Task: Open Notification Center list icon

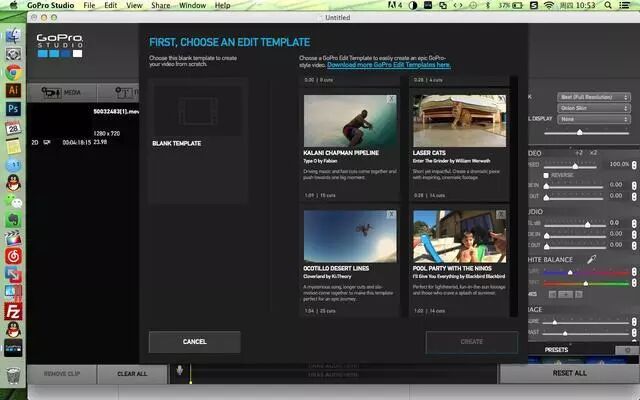Action: 624,5
